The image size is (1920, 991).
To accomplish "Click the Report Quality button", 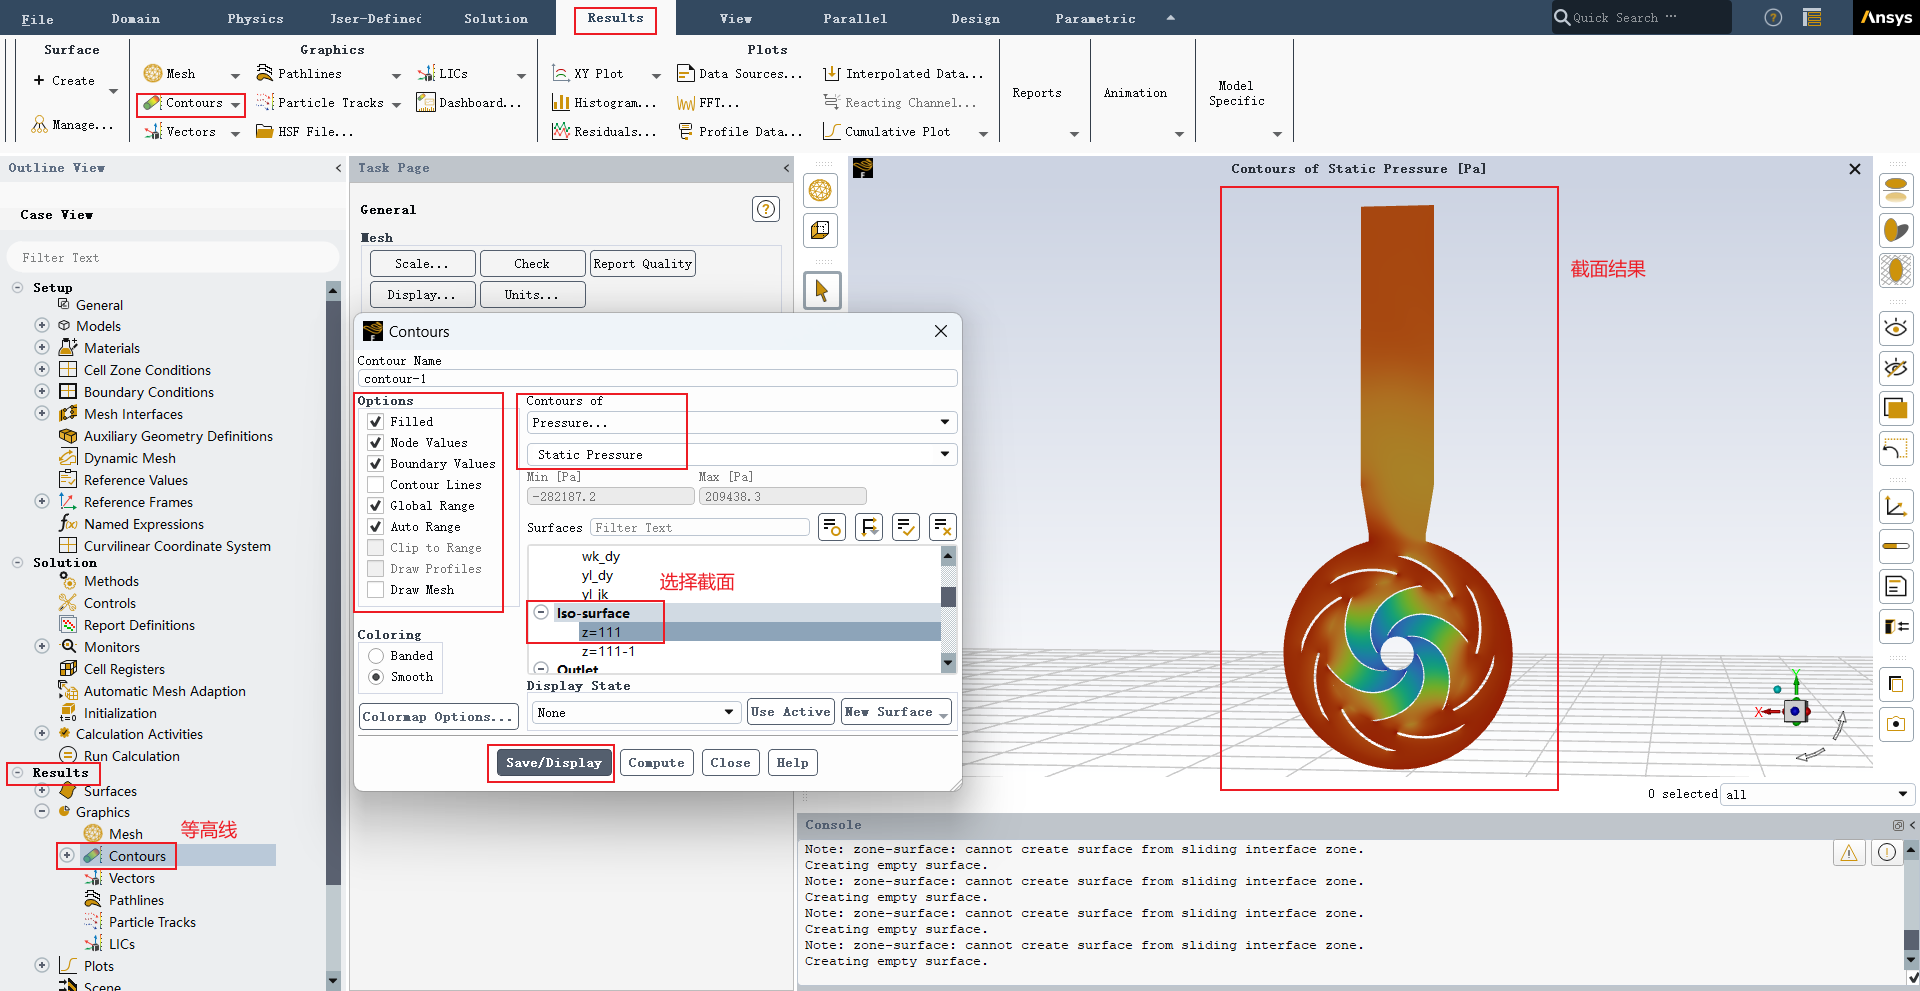I will coord(643,264).
